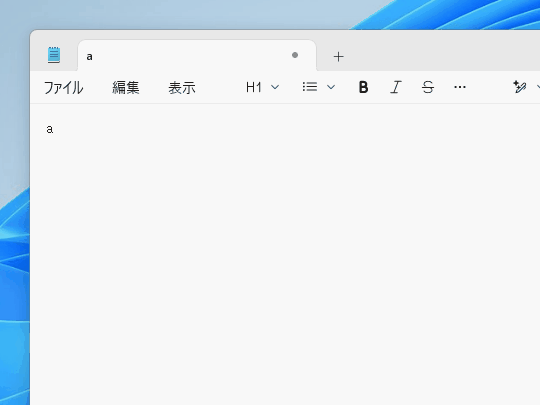Expand the H1 heading dropdown

coord(262,87)
